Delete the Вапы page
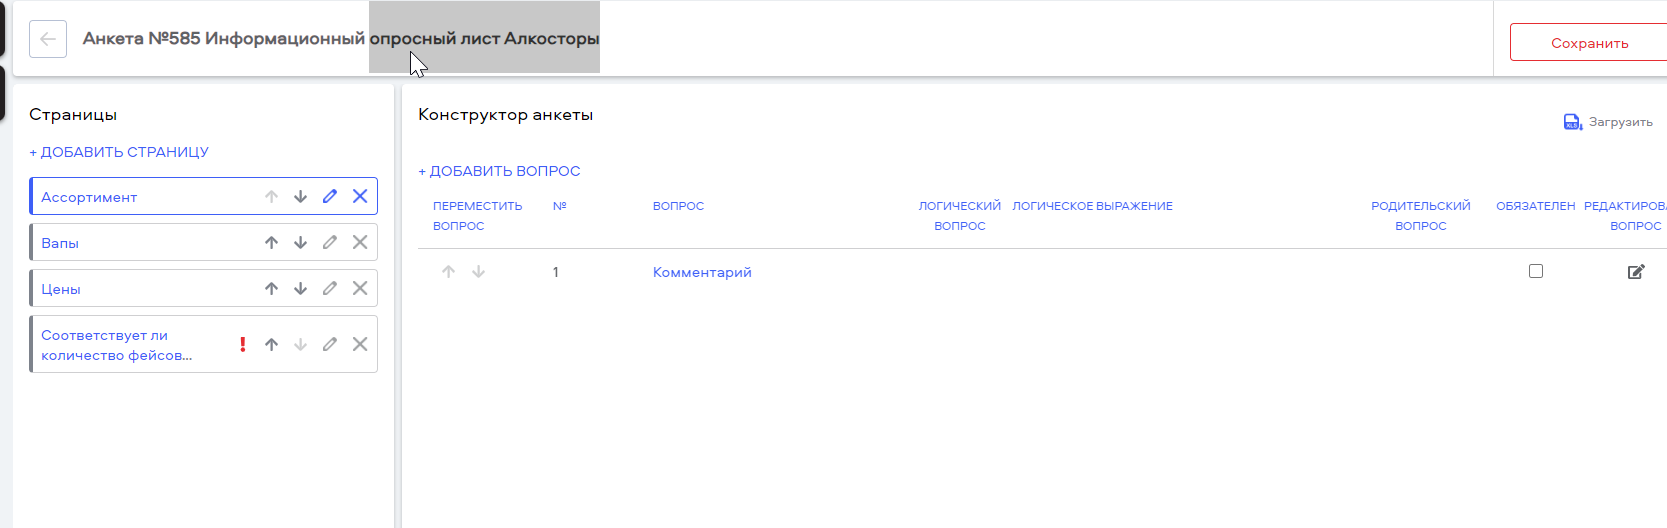The height and width of the screenshot is (528, 1667). (x=360, y=243)
